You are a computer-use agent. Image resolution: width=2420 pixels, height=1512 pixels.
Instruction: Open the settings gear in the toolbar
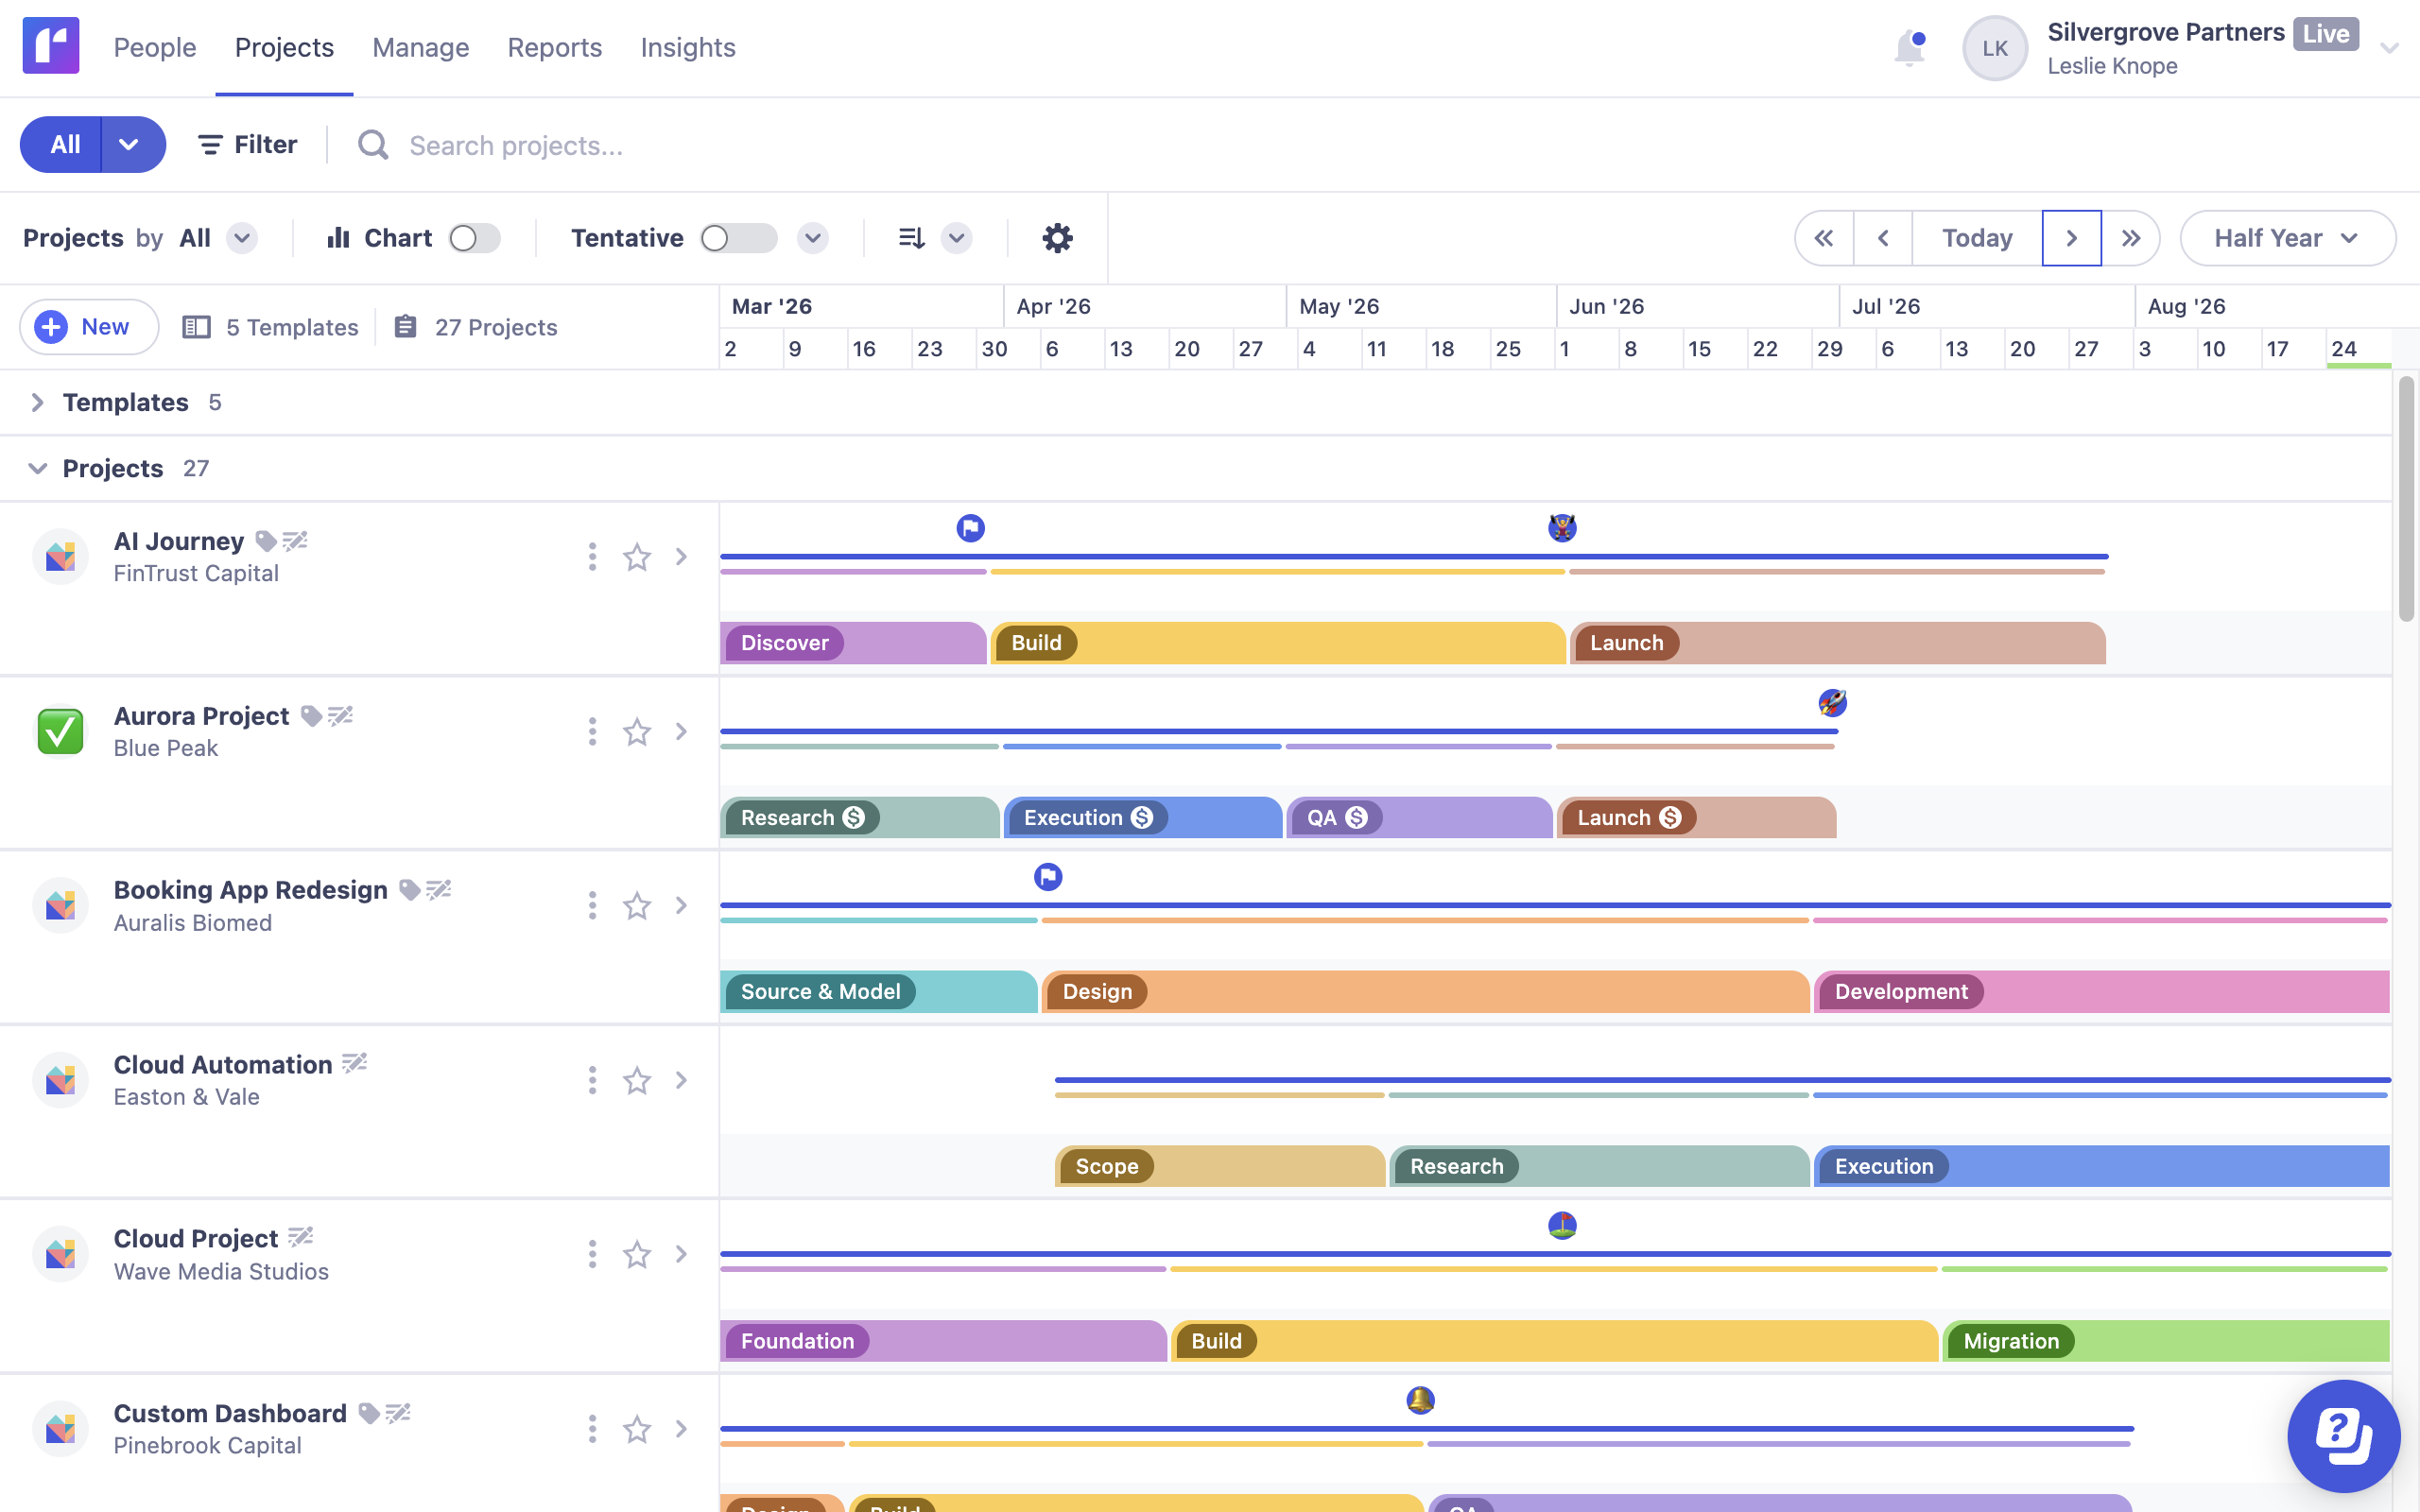[x=1057, y=238]
